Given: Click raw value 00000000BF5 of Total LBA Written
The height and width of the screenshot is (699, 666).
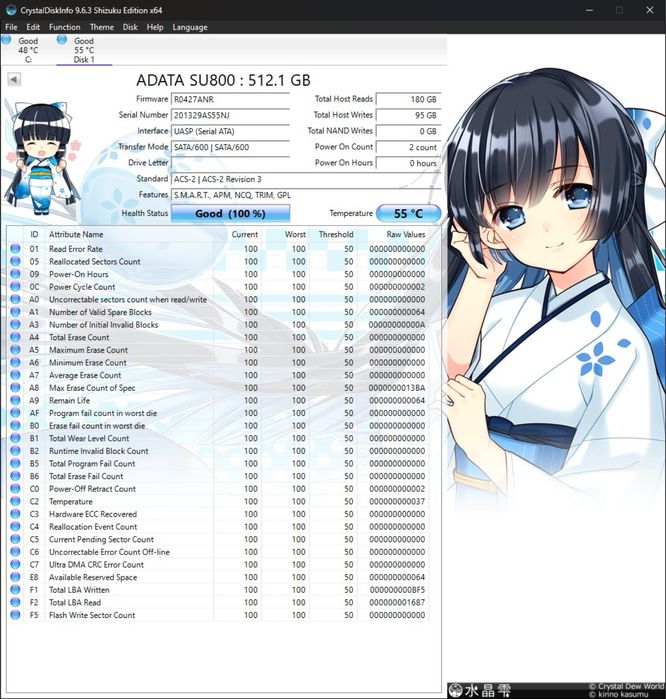Looking at the screenshot, I should click(x=397, y=590).
